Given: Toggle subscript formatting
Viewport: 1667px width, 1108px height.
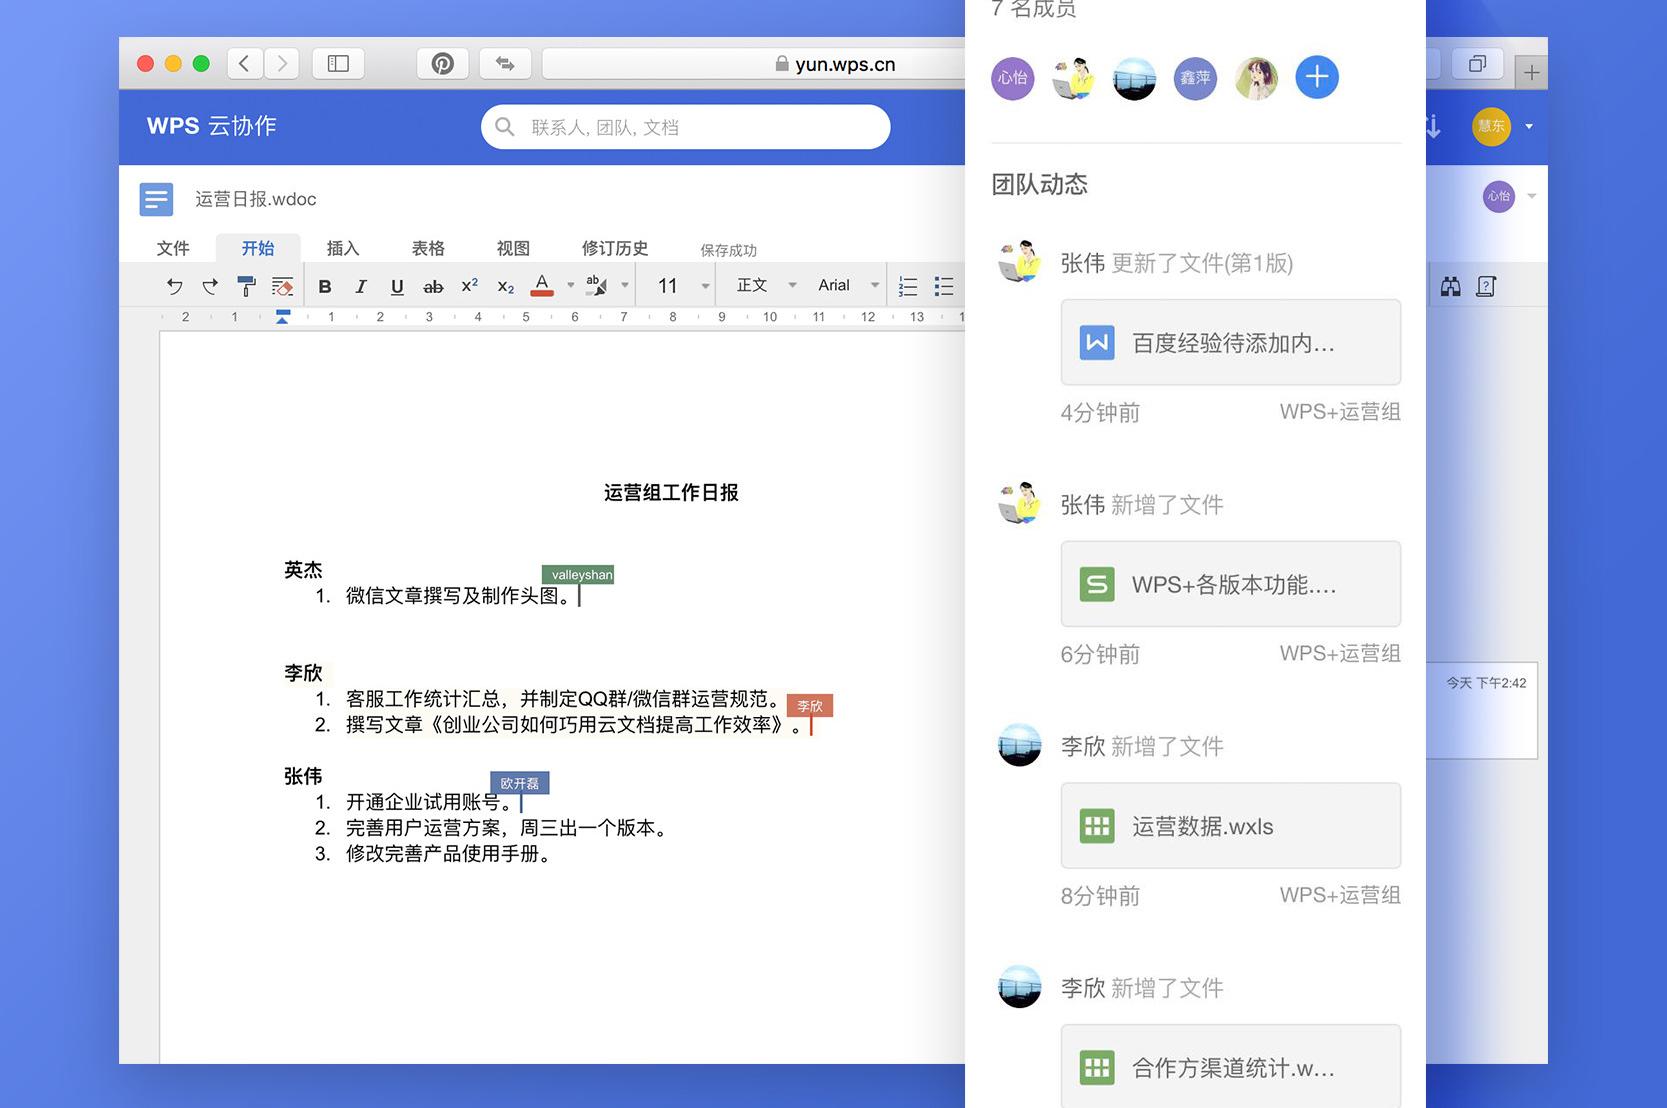Looking at the screenshot, I should click(506, 287).
